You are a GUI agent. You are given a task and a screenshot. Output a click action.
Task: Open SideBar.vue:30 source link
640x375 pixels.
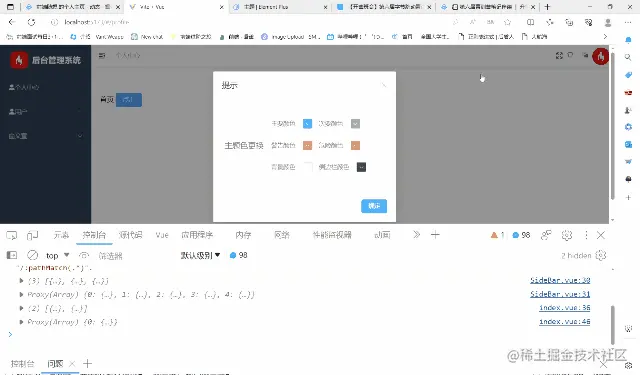tap(560, 280)
